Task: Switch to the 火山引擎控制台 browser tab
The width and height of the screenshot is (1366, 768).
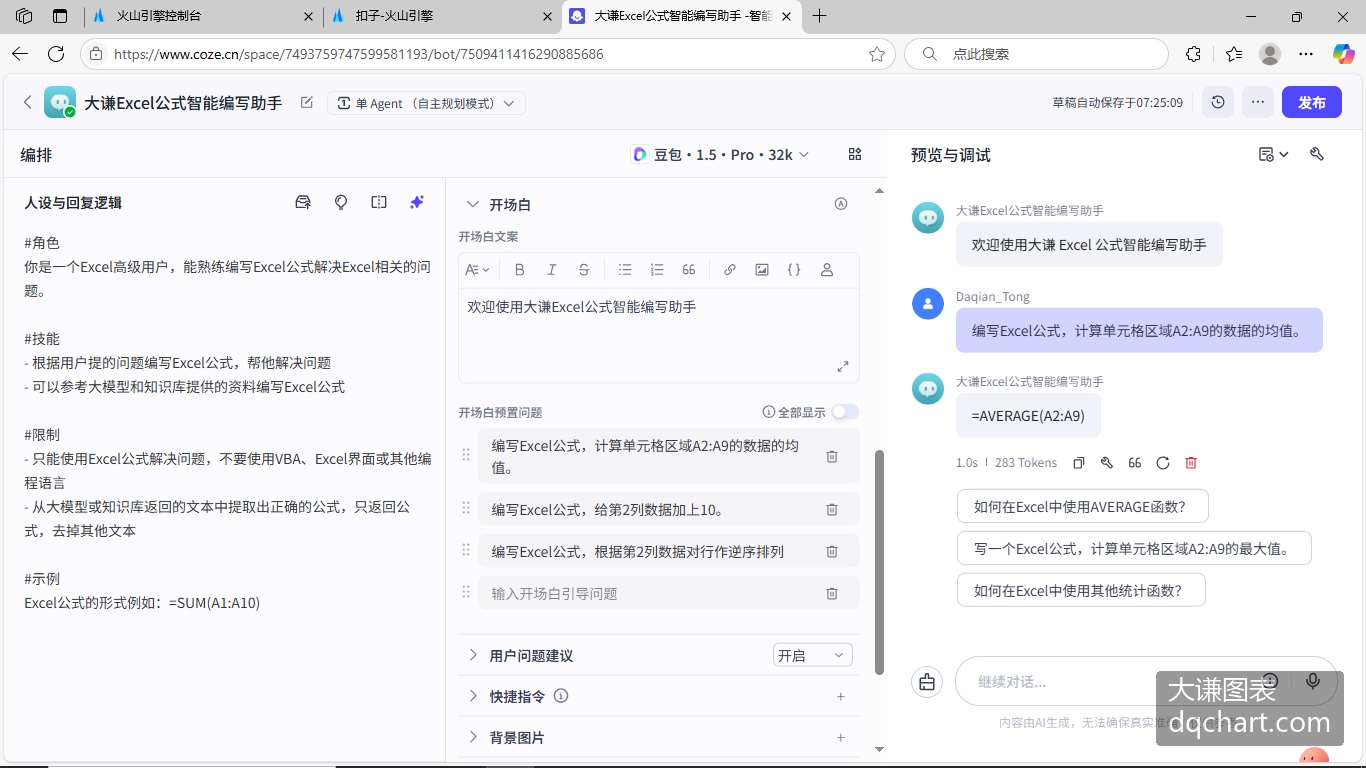Action: point(203,16)
